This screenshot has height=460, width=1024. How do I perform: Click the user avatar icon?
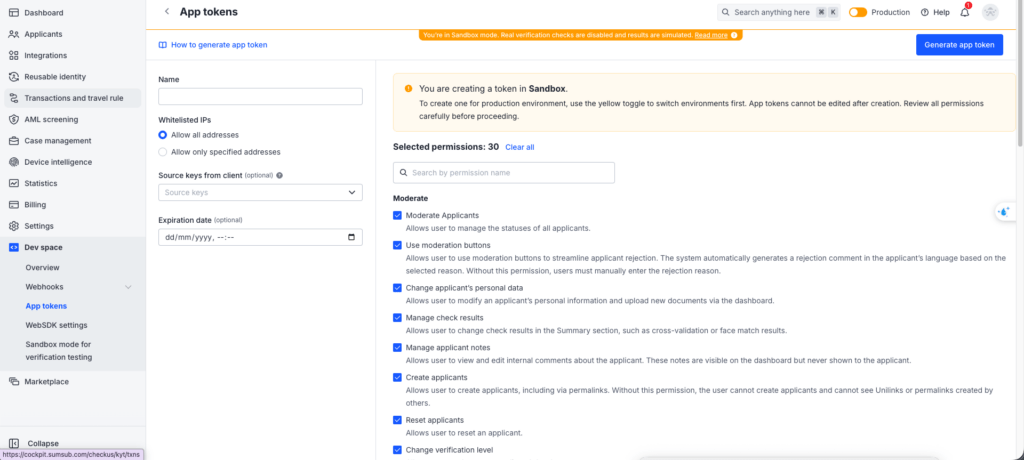coord(990,12)
